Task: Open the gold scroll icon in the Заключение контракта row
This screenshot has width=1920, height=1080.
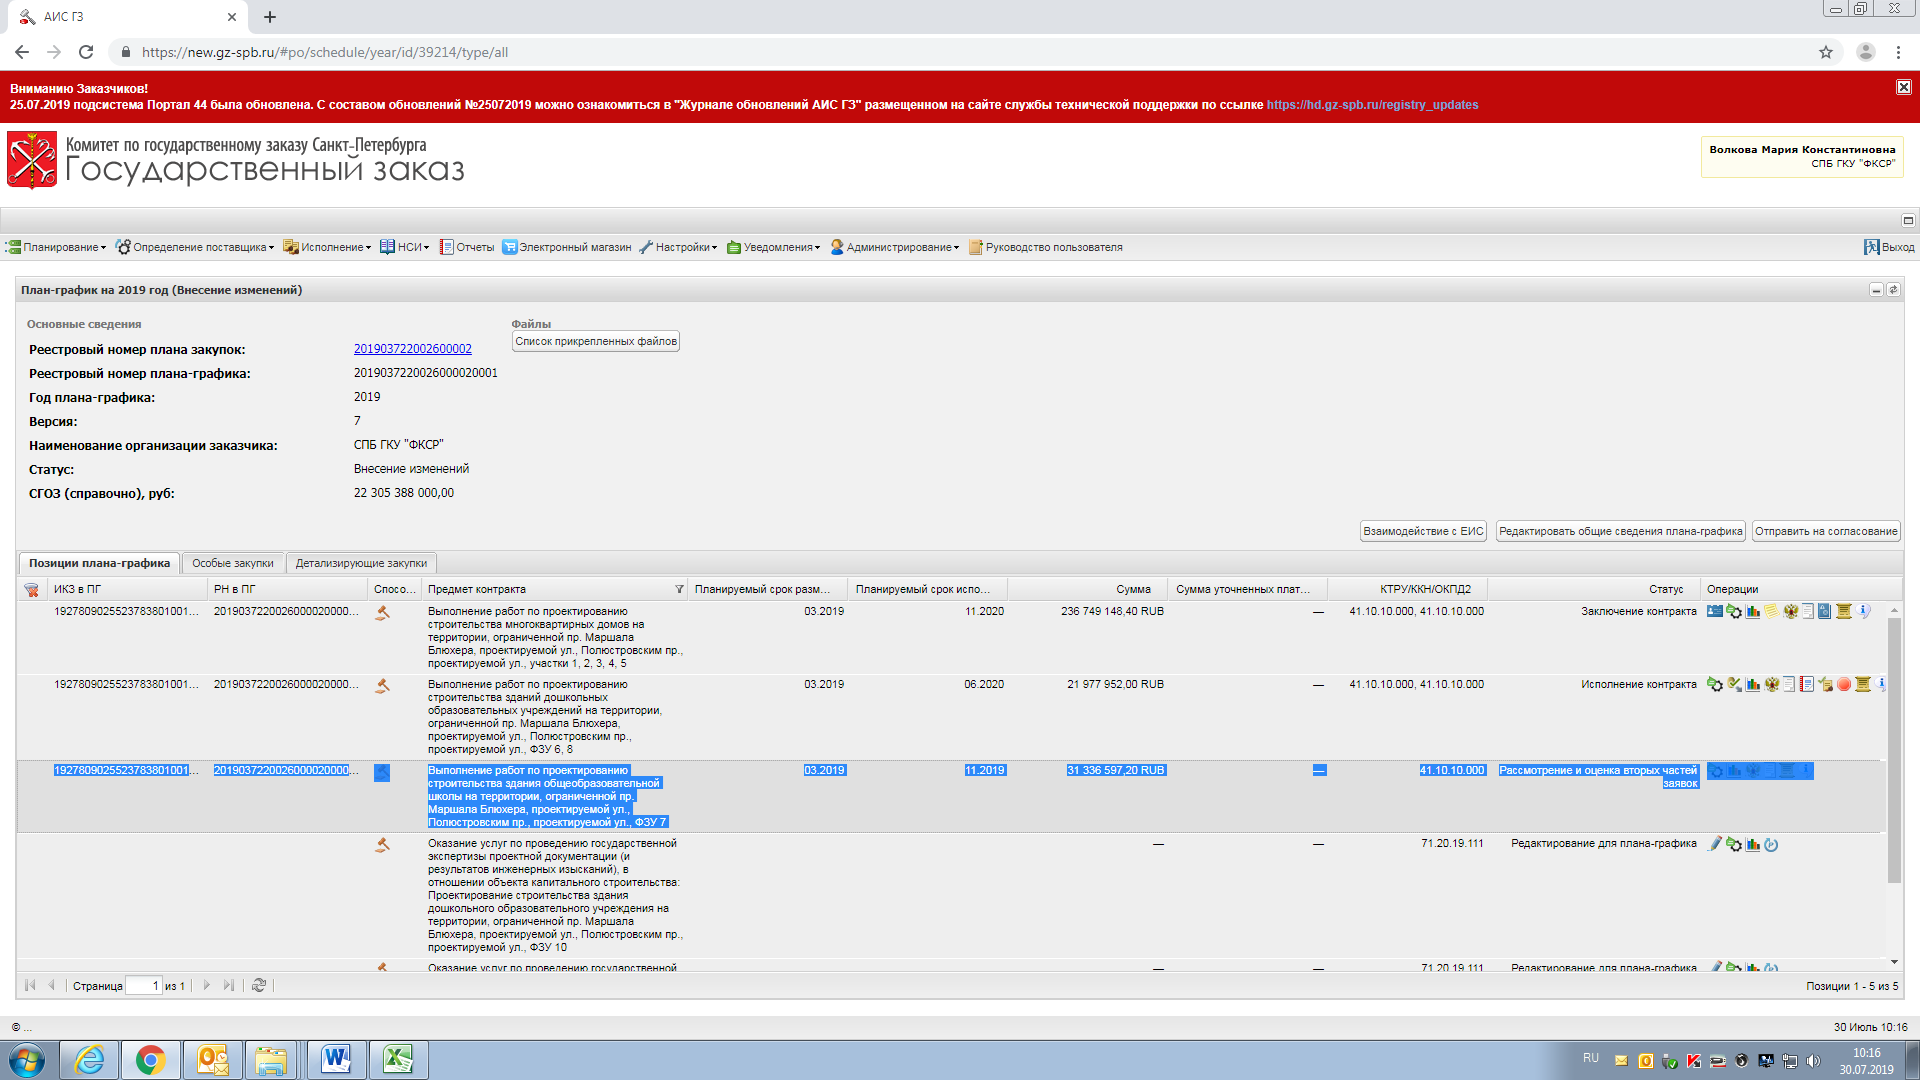Action: 1844,611
